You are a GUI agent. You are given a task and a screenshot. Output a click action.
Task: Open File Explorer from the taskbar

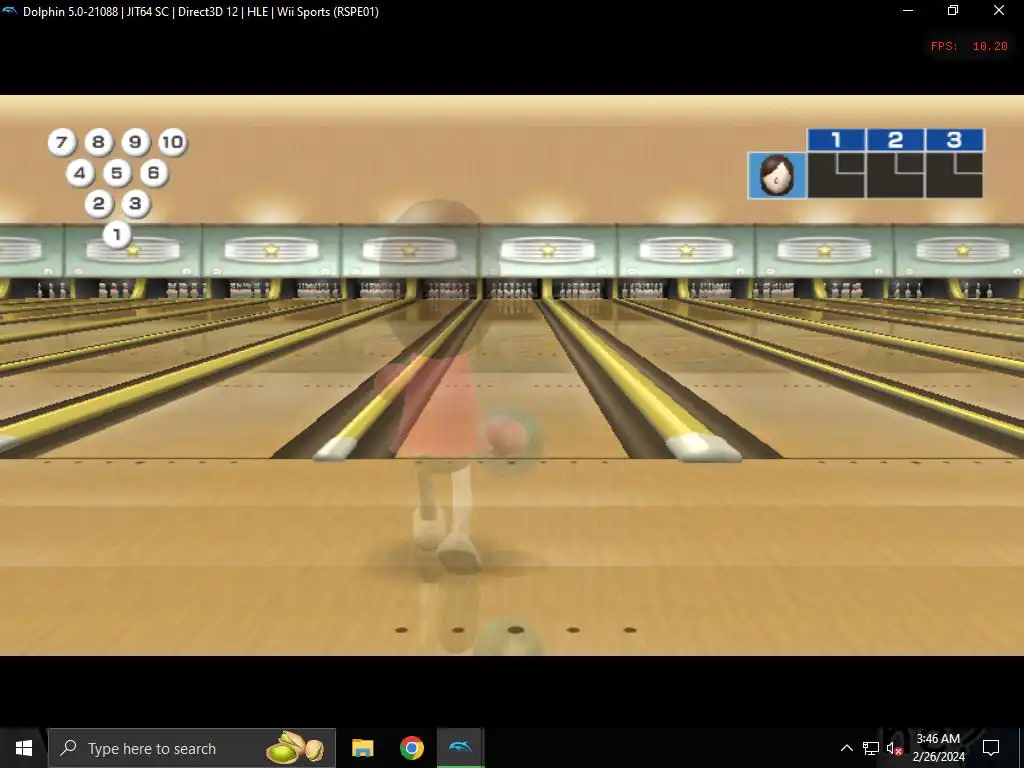tap(362, 748)
